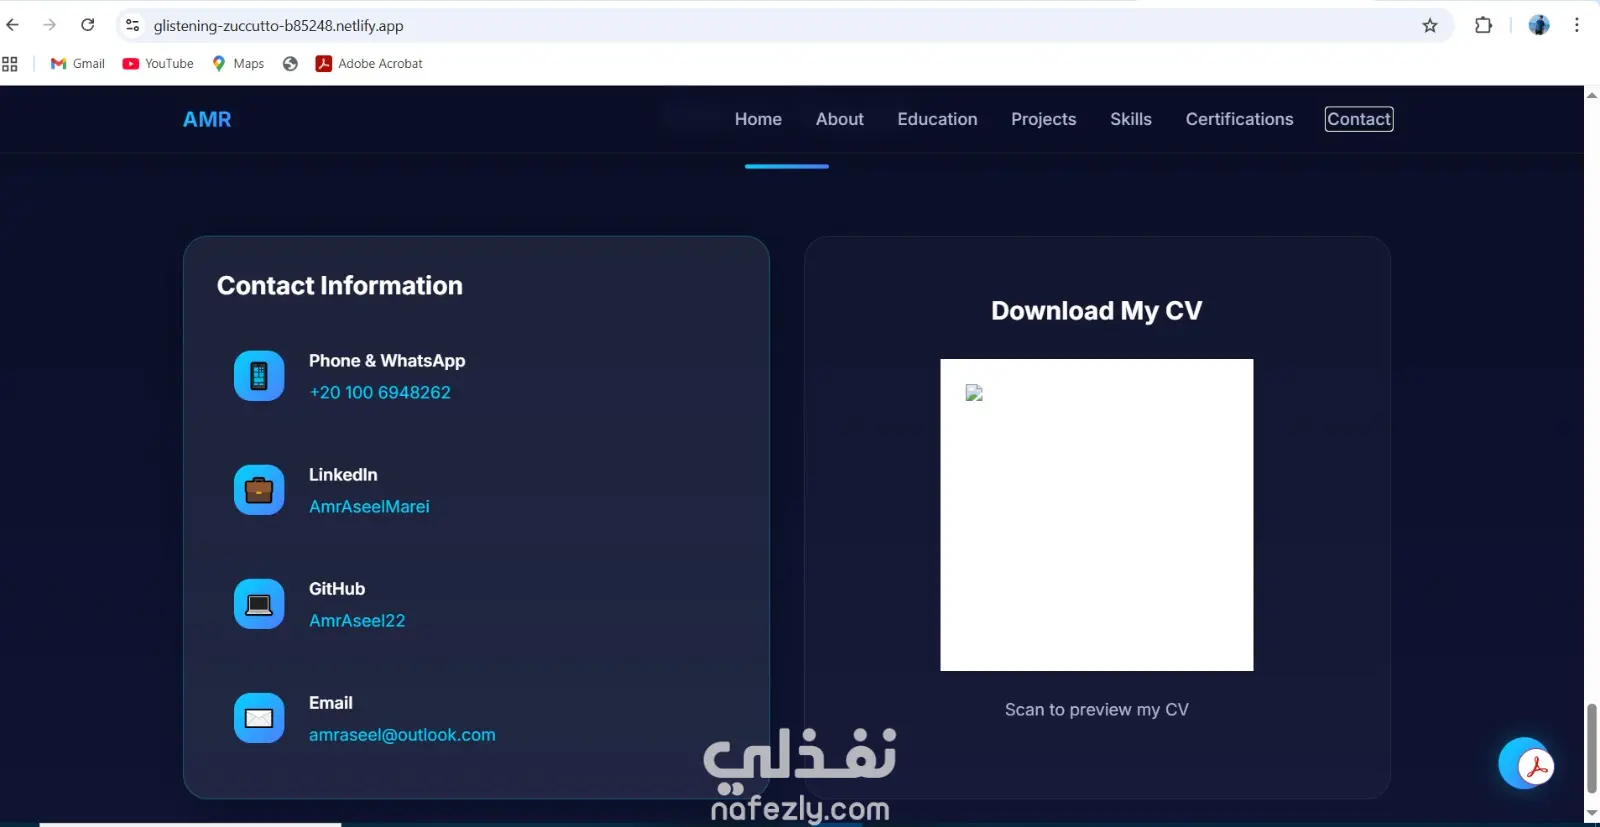The width and height of the screenshot is (1600, 827).
Task: Click the Contact Information heading
Action: click(x=340, y=286)
